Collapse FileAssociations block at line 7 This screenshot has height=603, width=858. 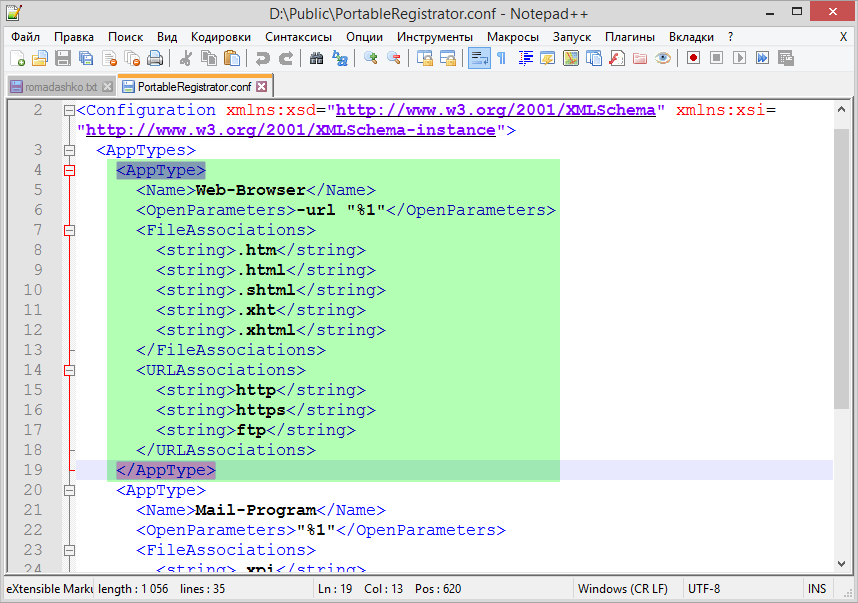tap(69, 230)
